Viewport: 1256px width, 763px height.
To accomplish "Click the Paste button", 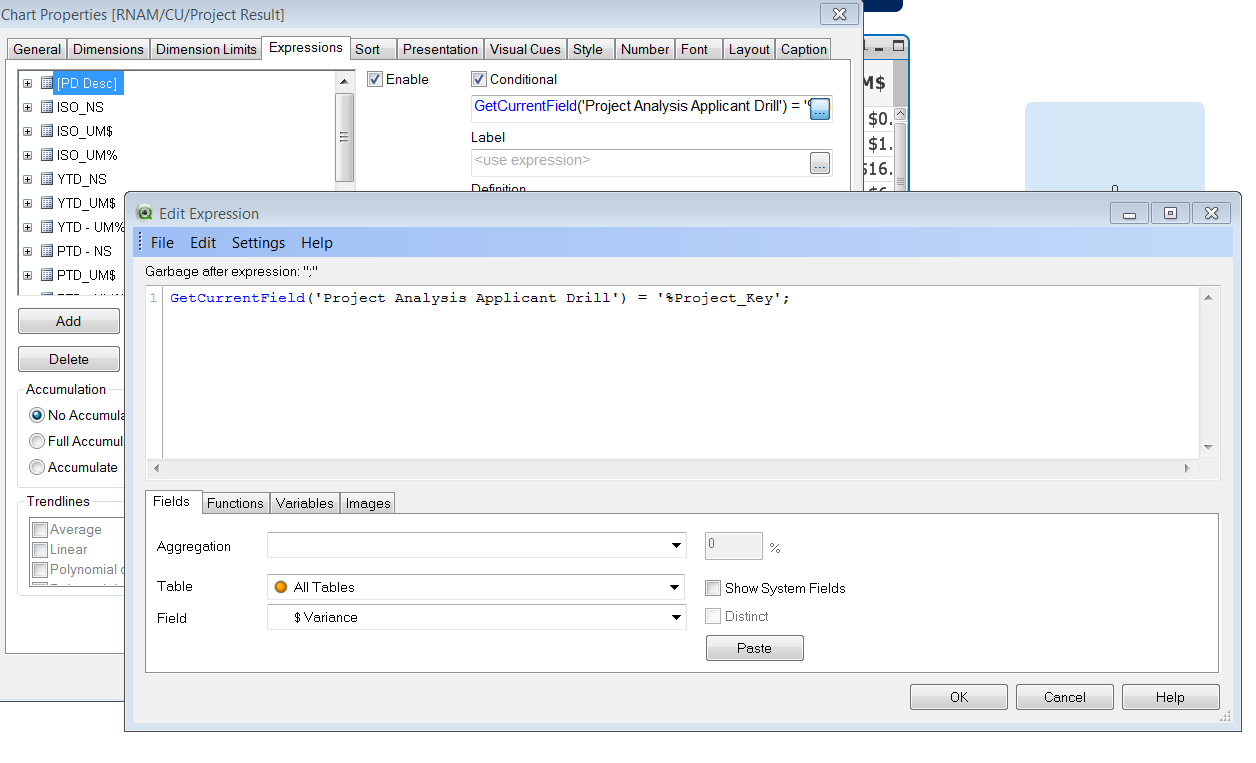I will (755, 648).
